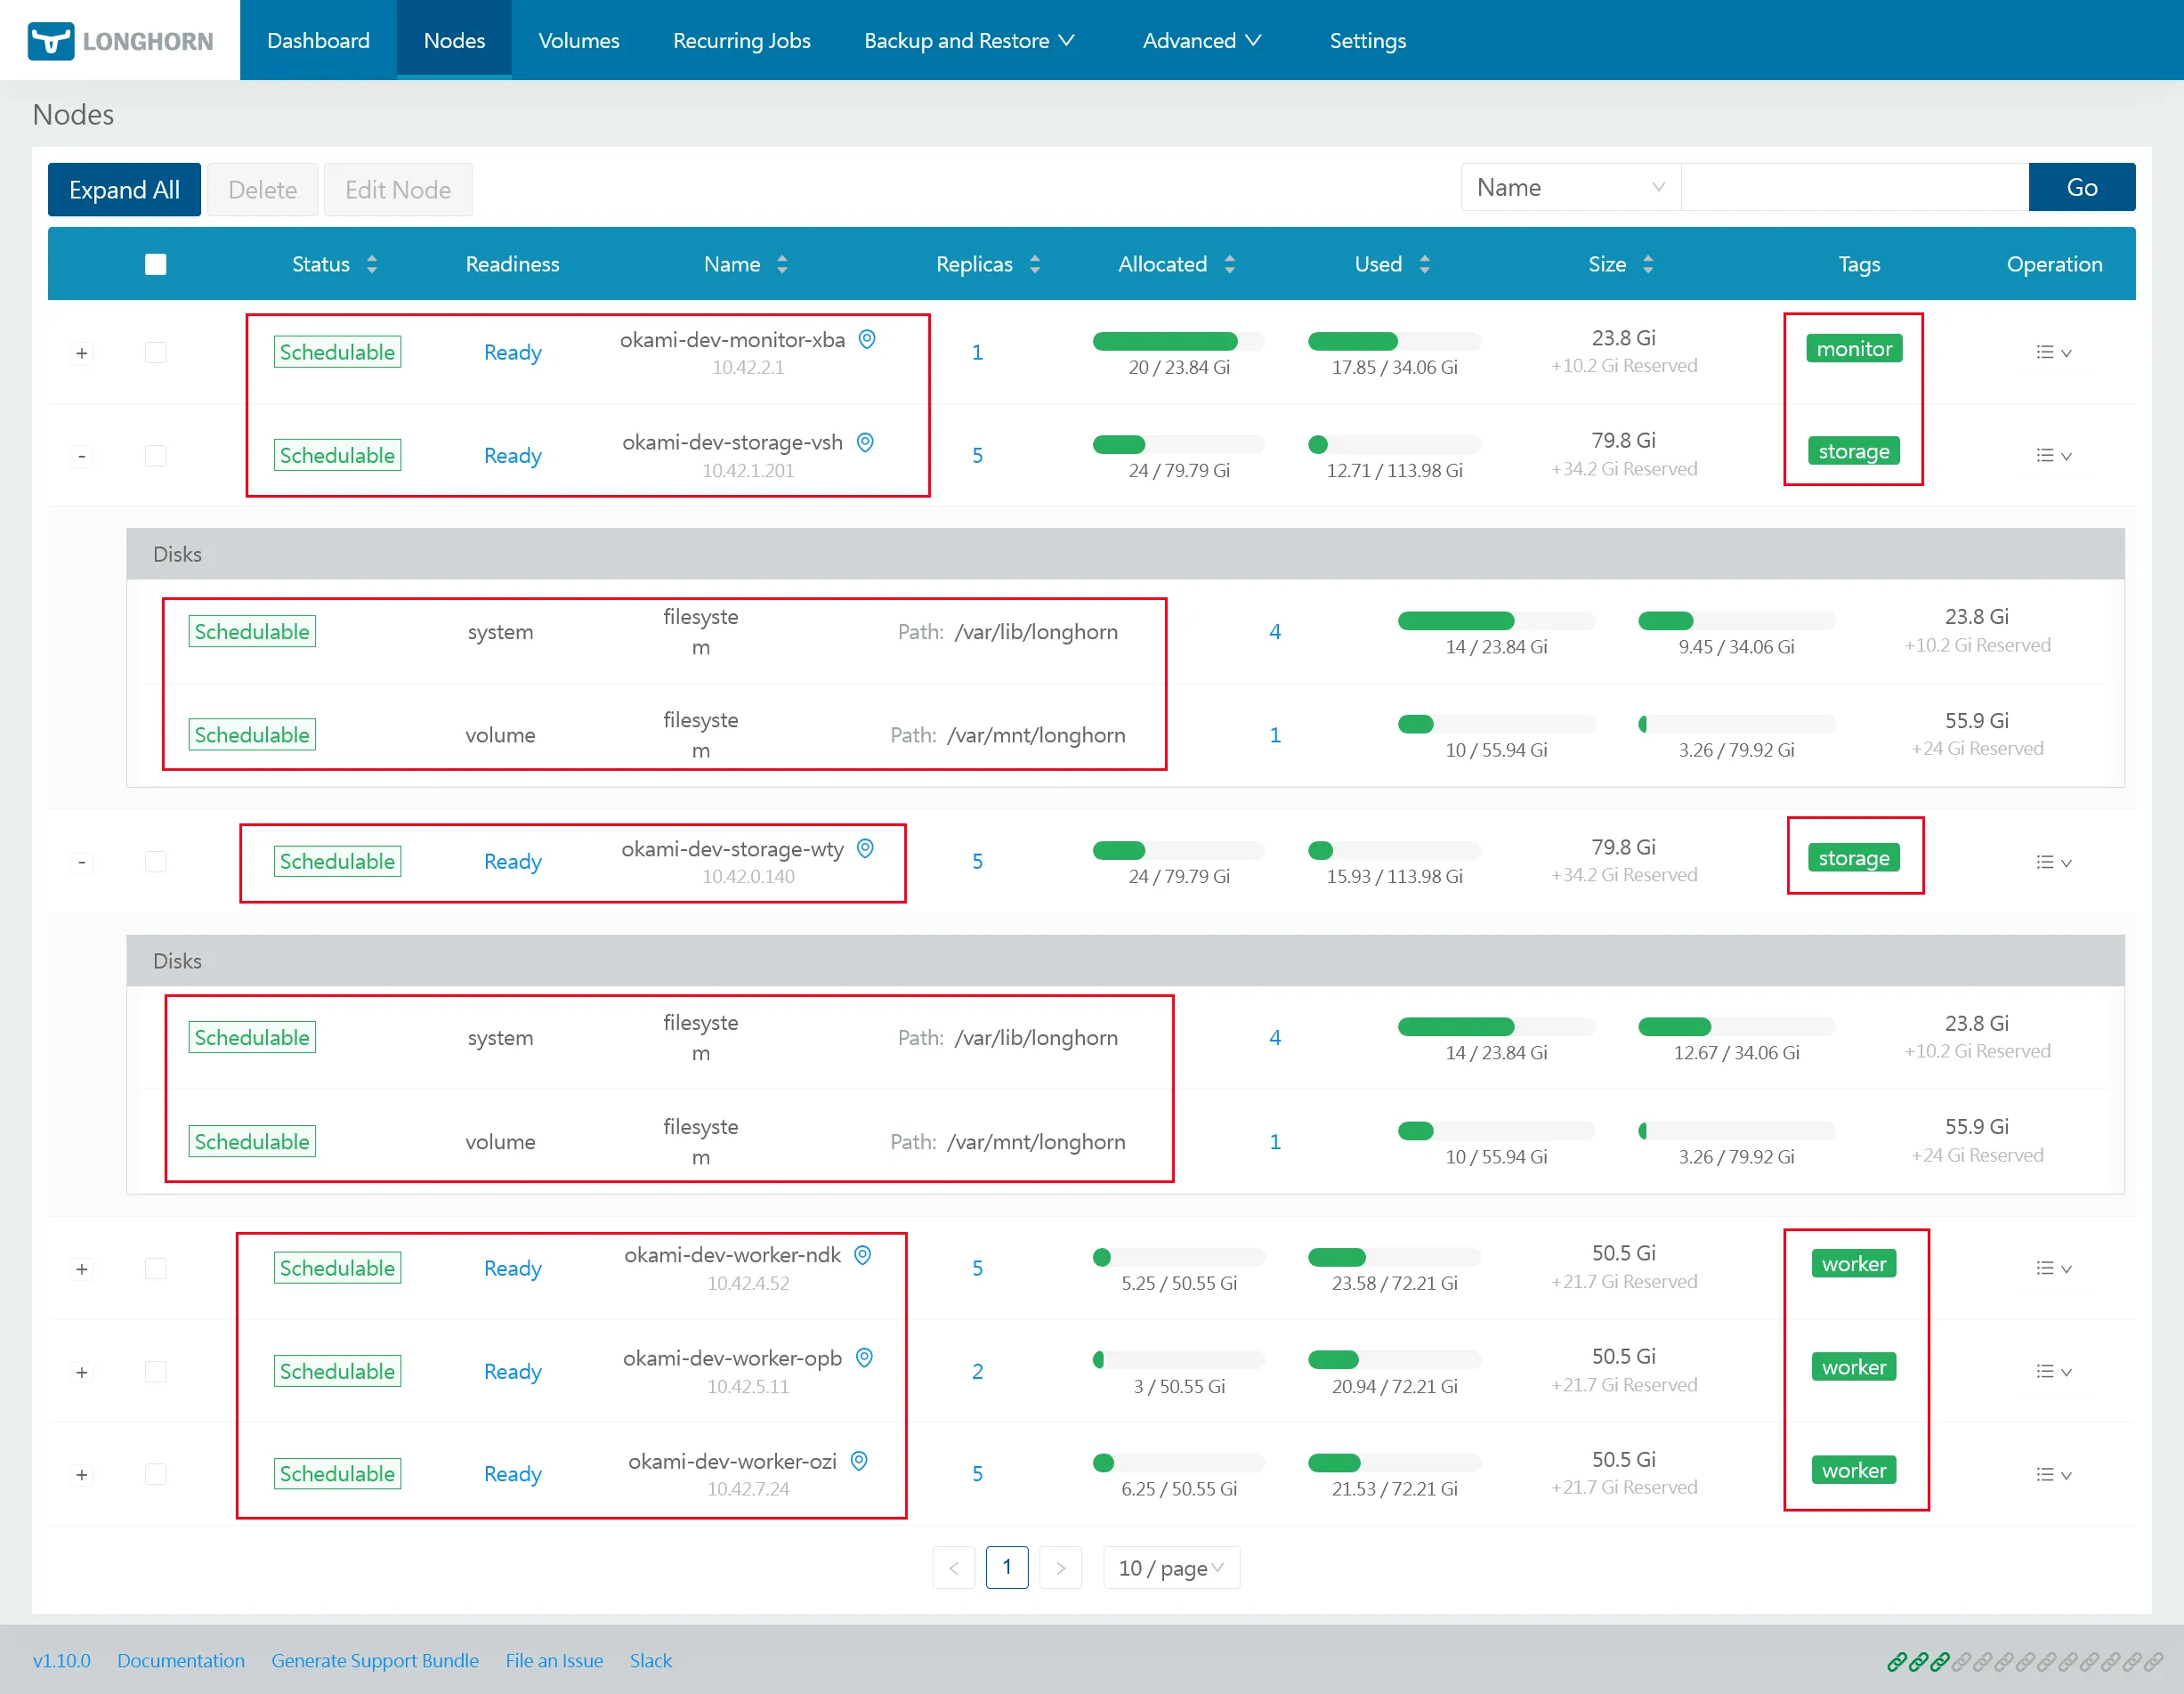Click the location pin icon beside okami-dev-storage-wty

[x=866, y=848]
